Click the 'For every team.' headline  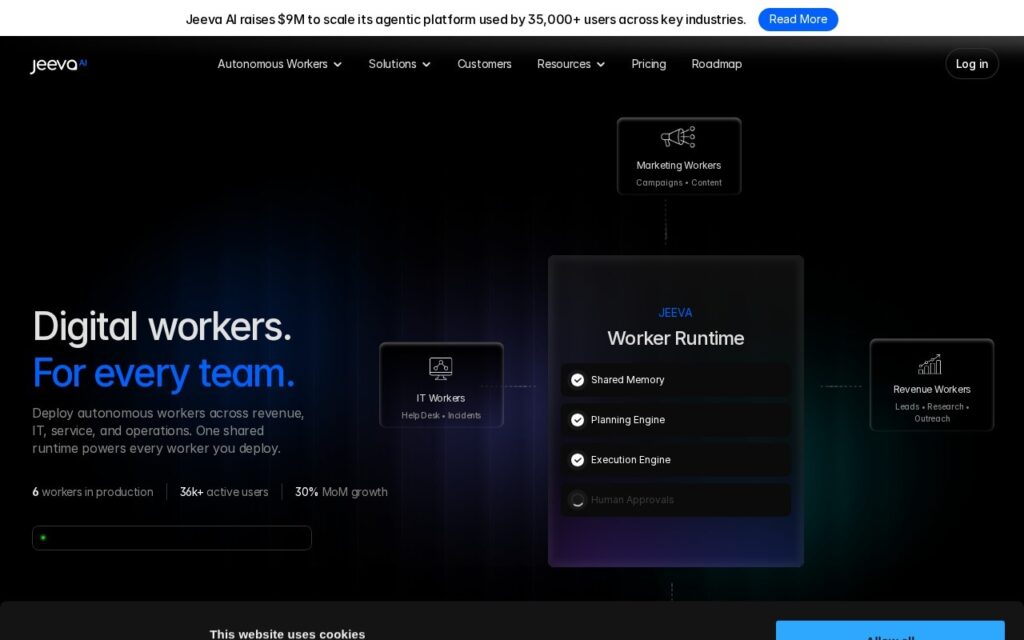(x=163, y=373)
